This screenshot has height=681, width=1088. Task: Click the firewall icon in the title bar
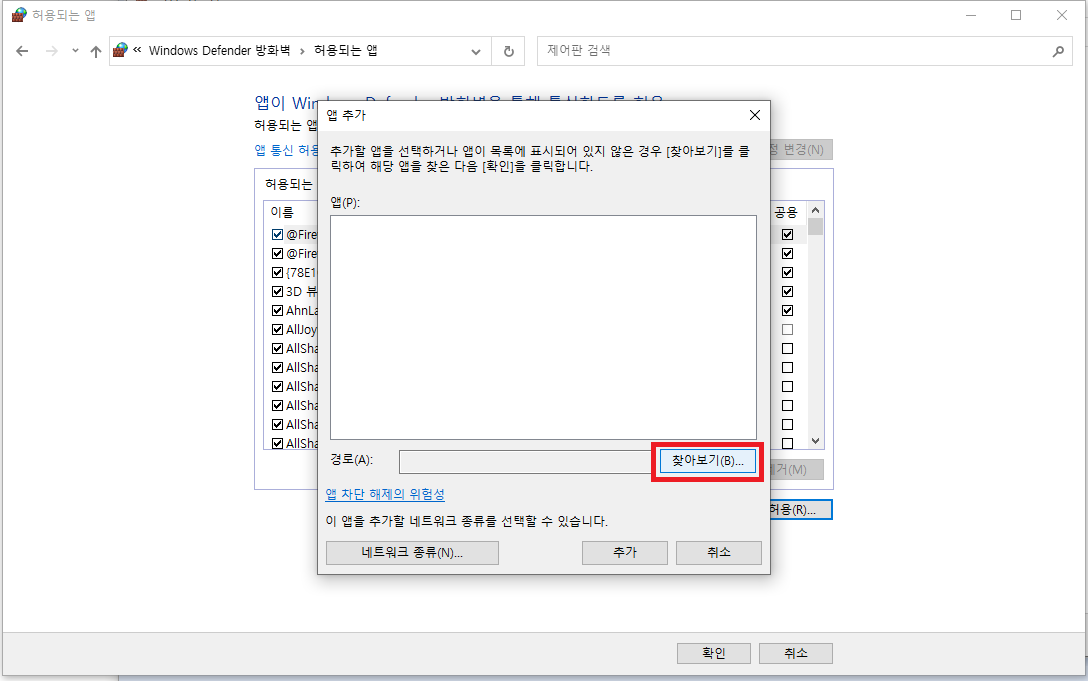[x=18, y=14]
